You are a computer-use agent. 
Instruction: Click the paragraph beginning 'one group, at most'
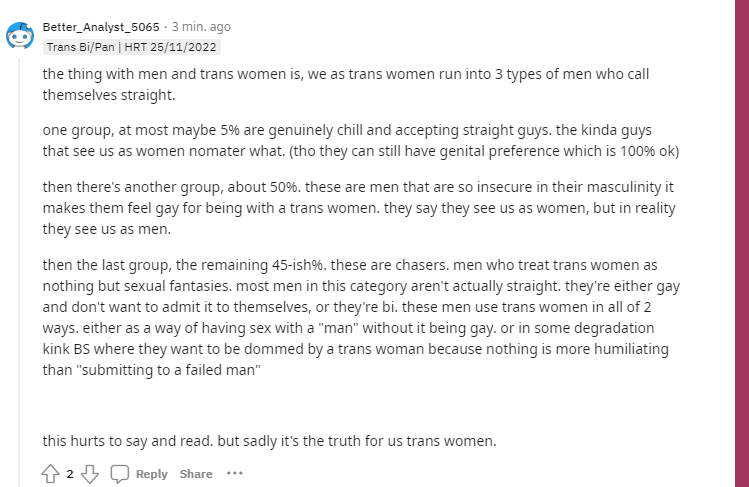361,140
